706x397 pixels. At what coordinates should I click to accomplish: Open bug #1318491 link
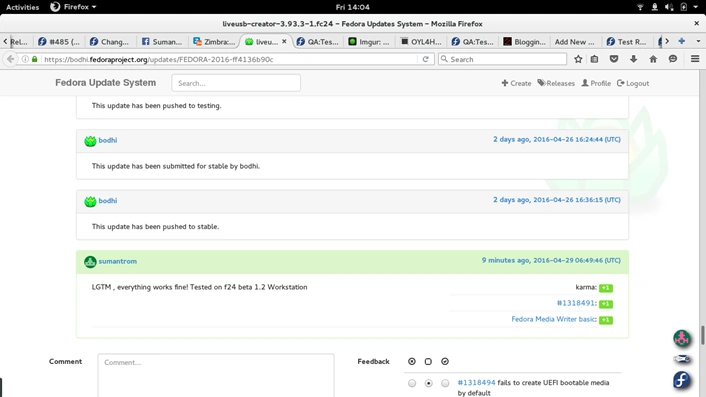576,303
